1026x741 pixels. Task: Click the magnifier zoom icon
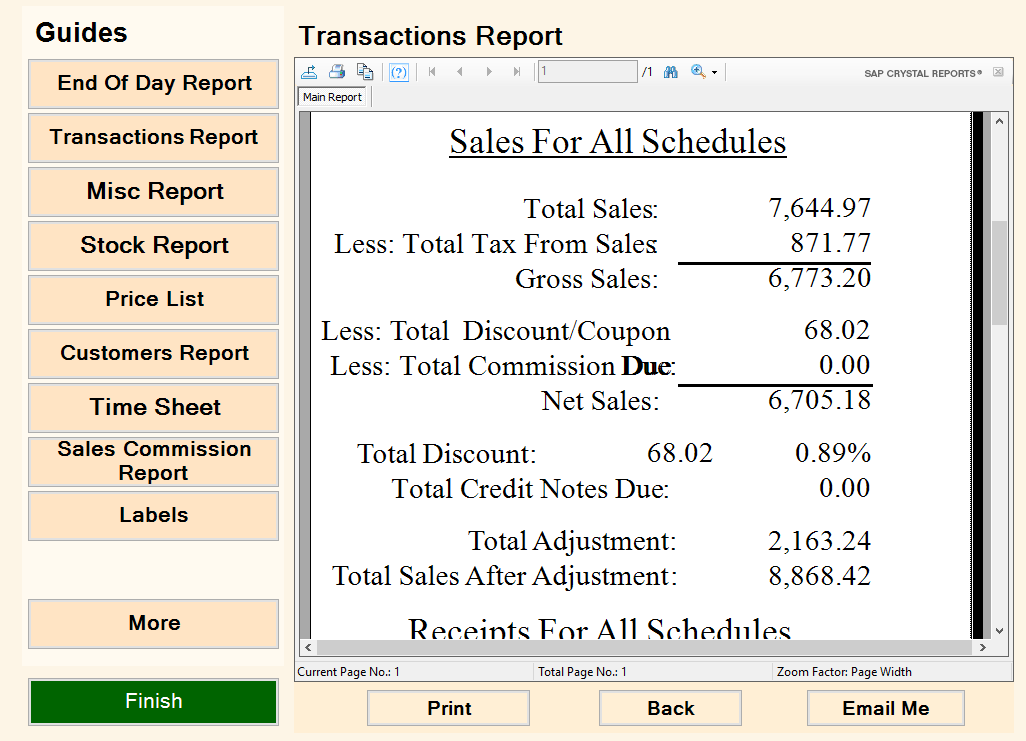pyautogui.click(x=698, y=72)
